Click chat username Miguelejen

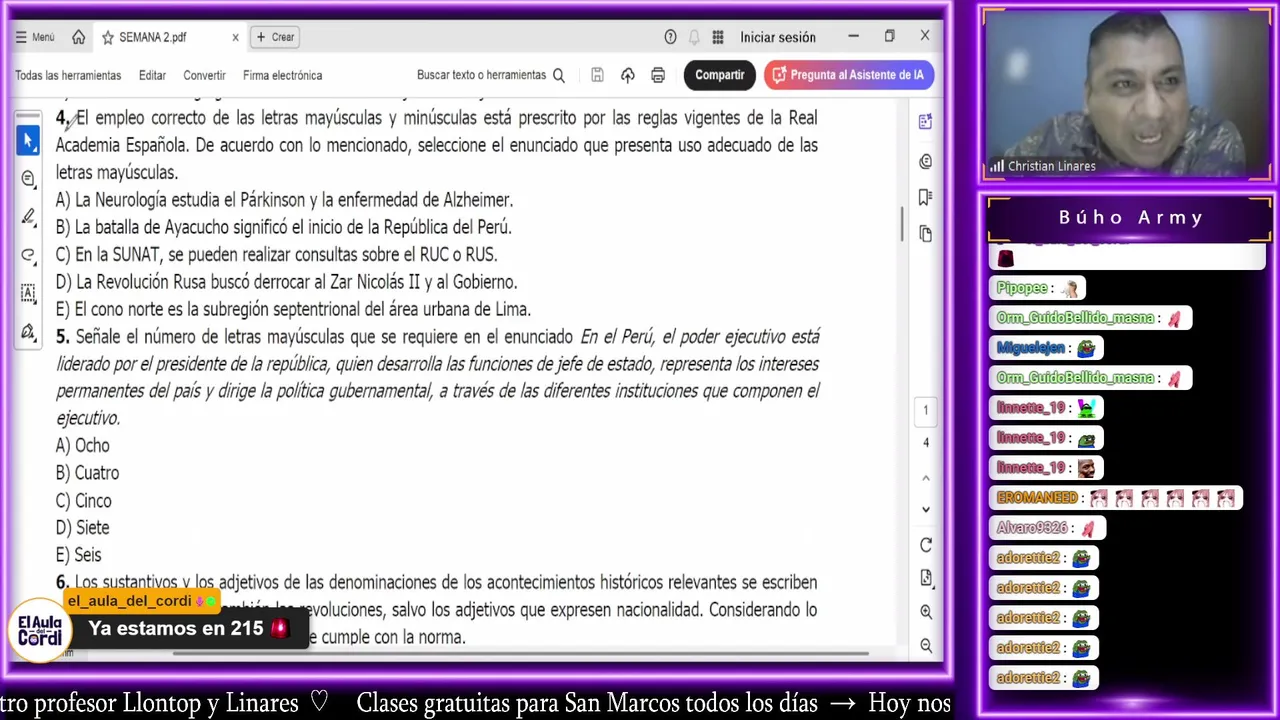1030,348
